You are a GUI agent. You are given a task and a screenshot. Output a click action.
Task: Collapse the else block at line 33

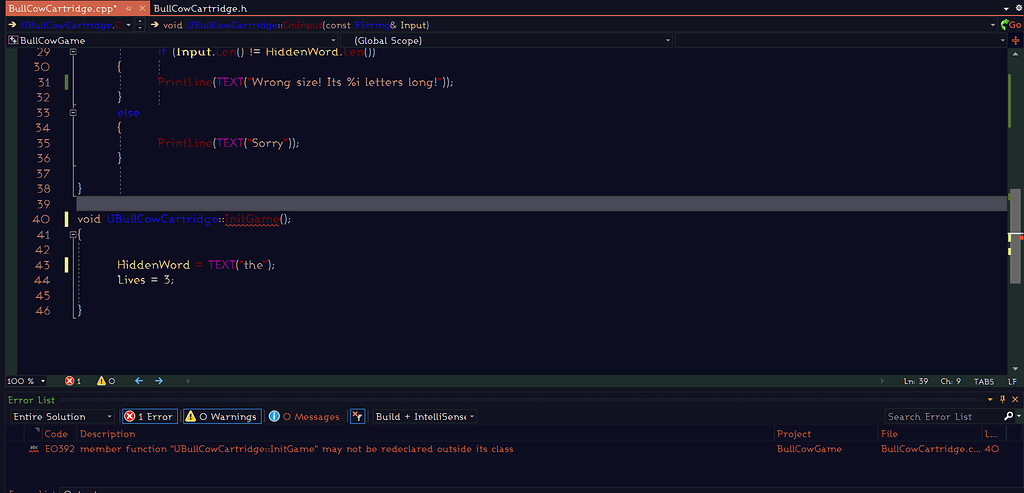coord(73,113)
